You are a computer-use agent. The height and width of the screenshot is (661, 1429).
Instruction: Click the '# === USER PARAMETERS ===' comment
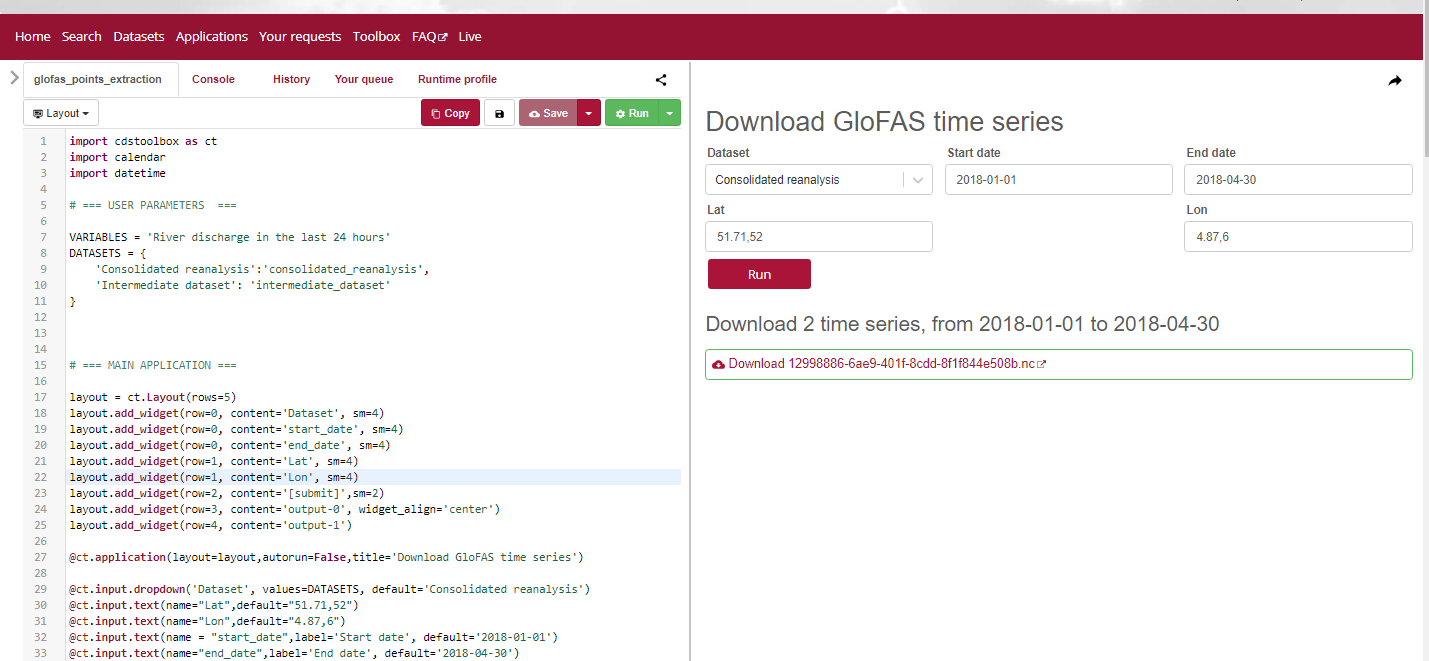pyautogui.click(x=153, y=205)
